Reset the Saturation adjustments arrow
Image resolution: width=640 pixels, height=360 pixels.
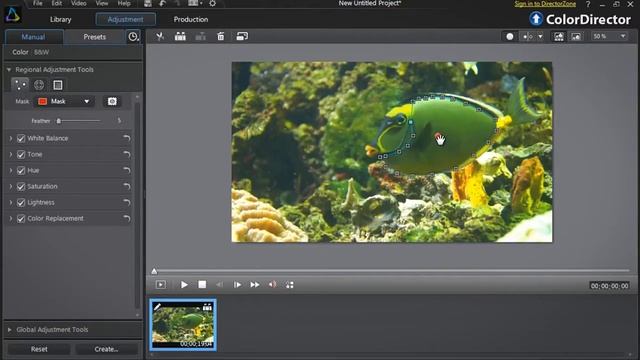coord(127,187)
